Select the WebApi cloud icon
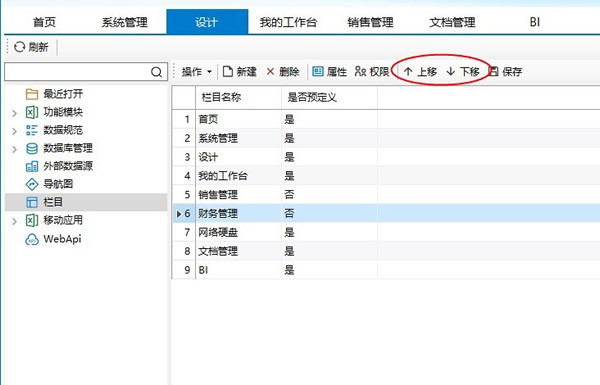 click(x=32, y=239)
